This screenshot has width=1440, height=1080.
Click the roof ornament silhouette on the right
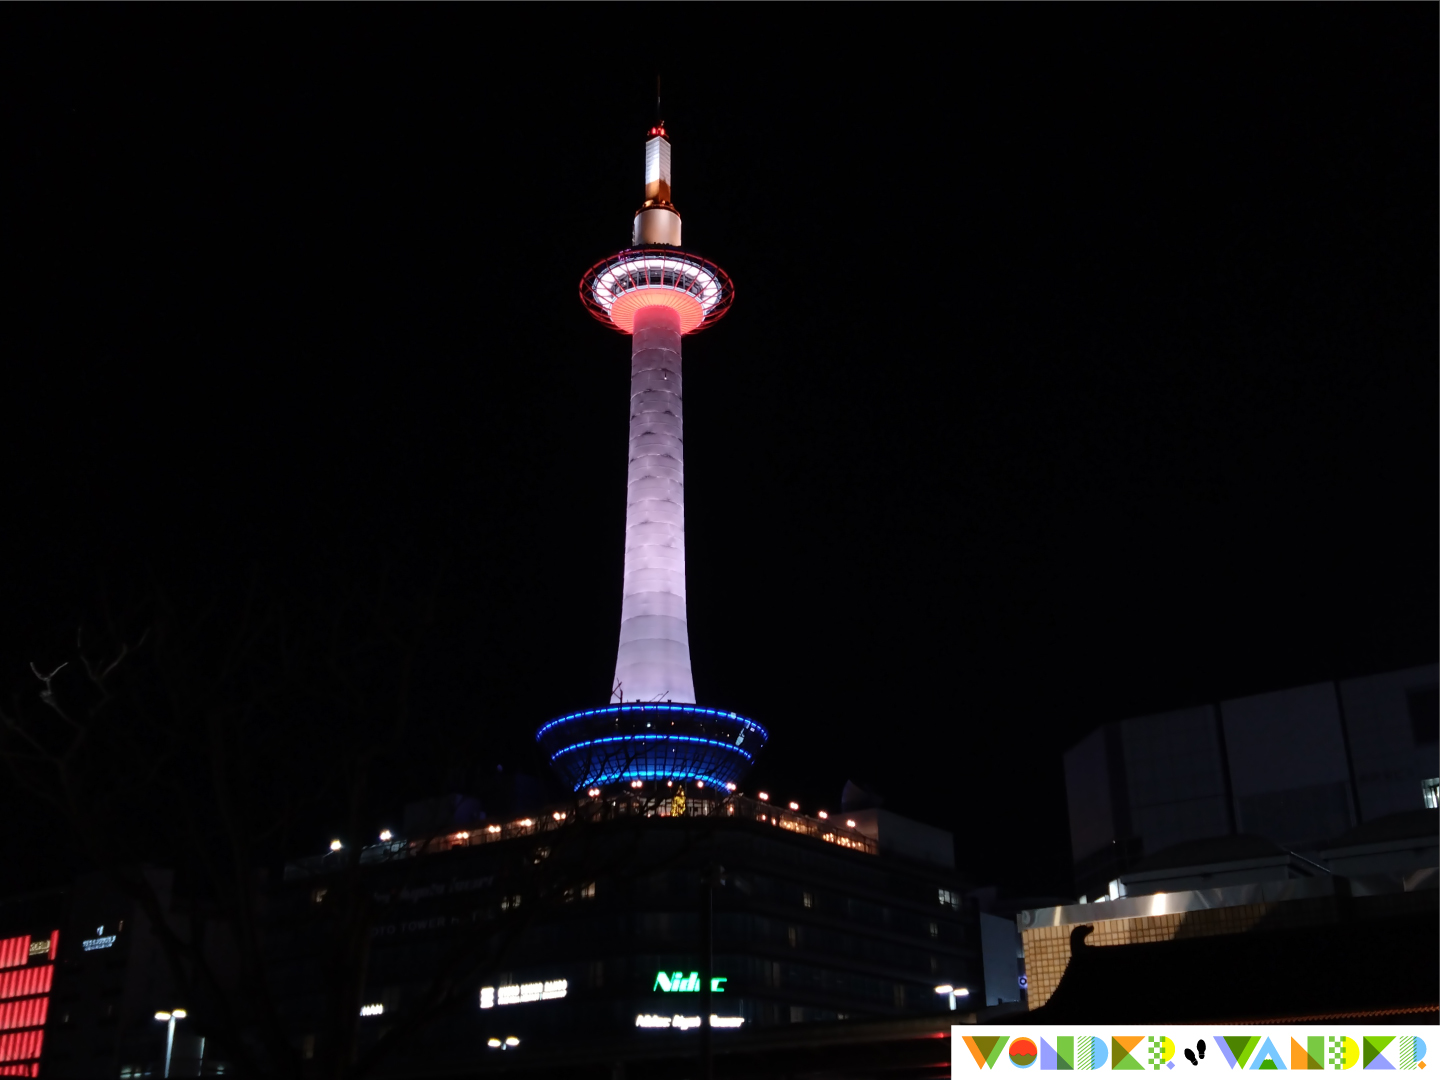1080,938
